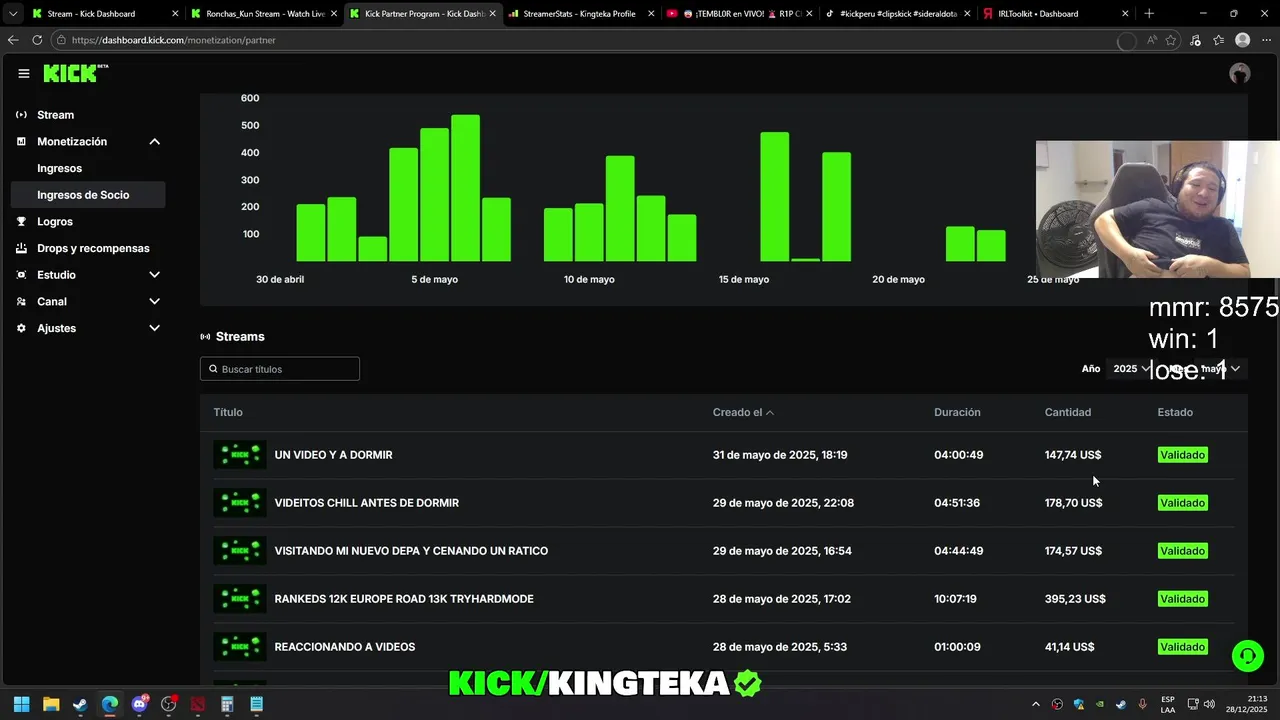Click date 28 de mayo de 2025, 5:33
1280x720 pixels.
click(x=780, y=647)
